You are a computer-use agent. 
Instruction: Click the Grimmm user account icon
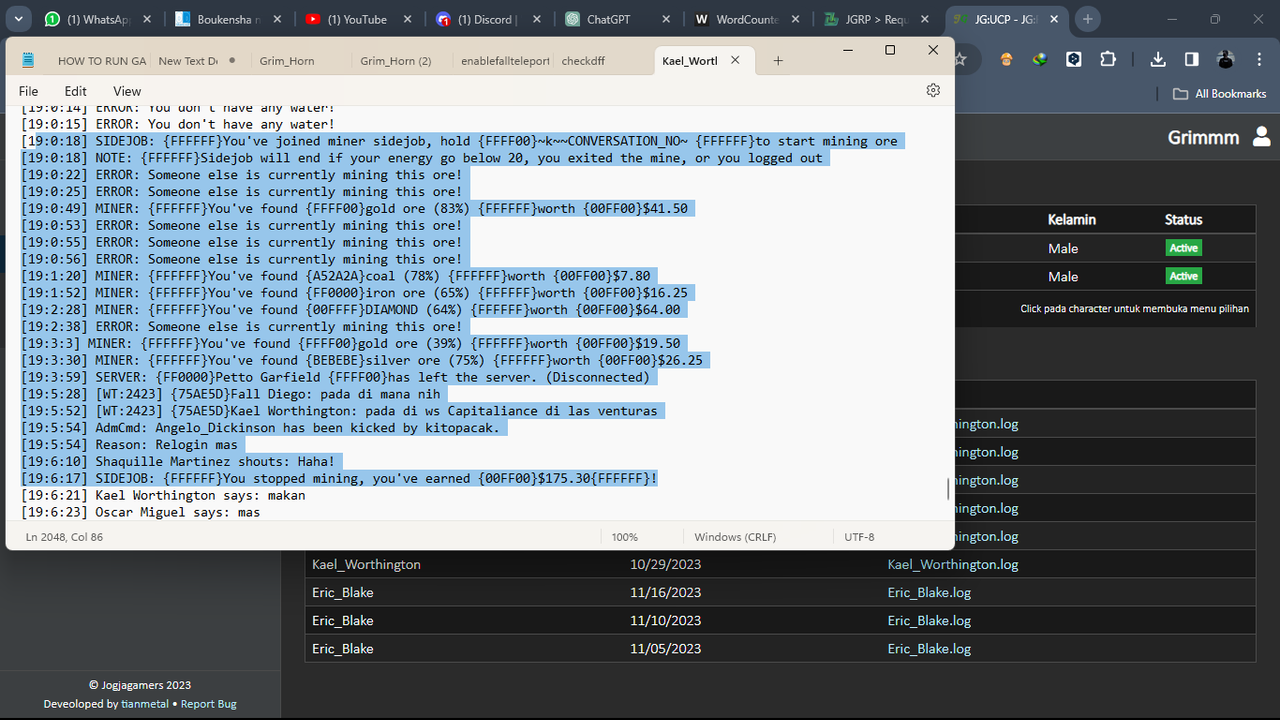pos(1261,136)
